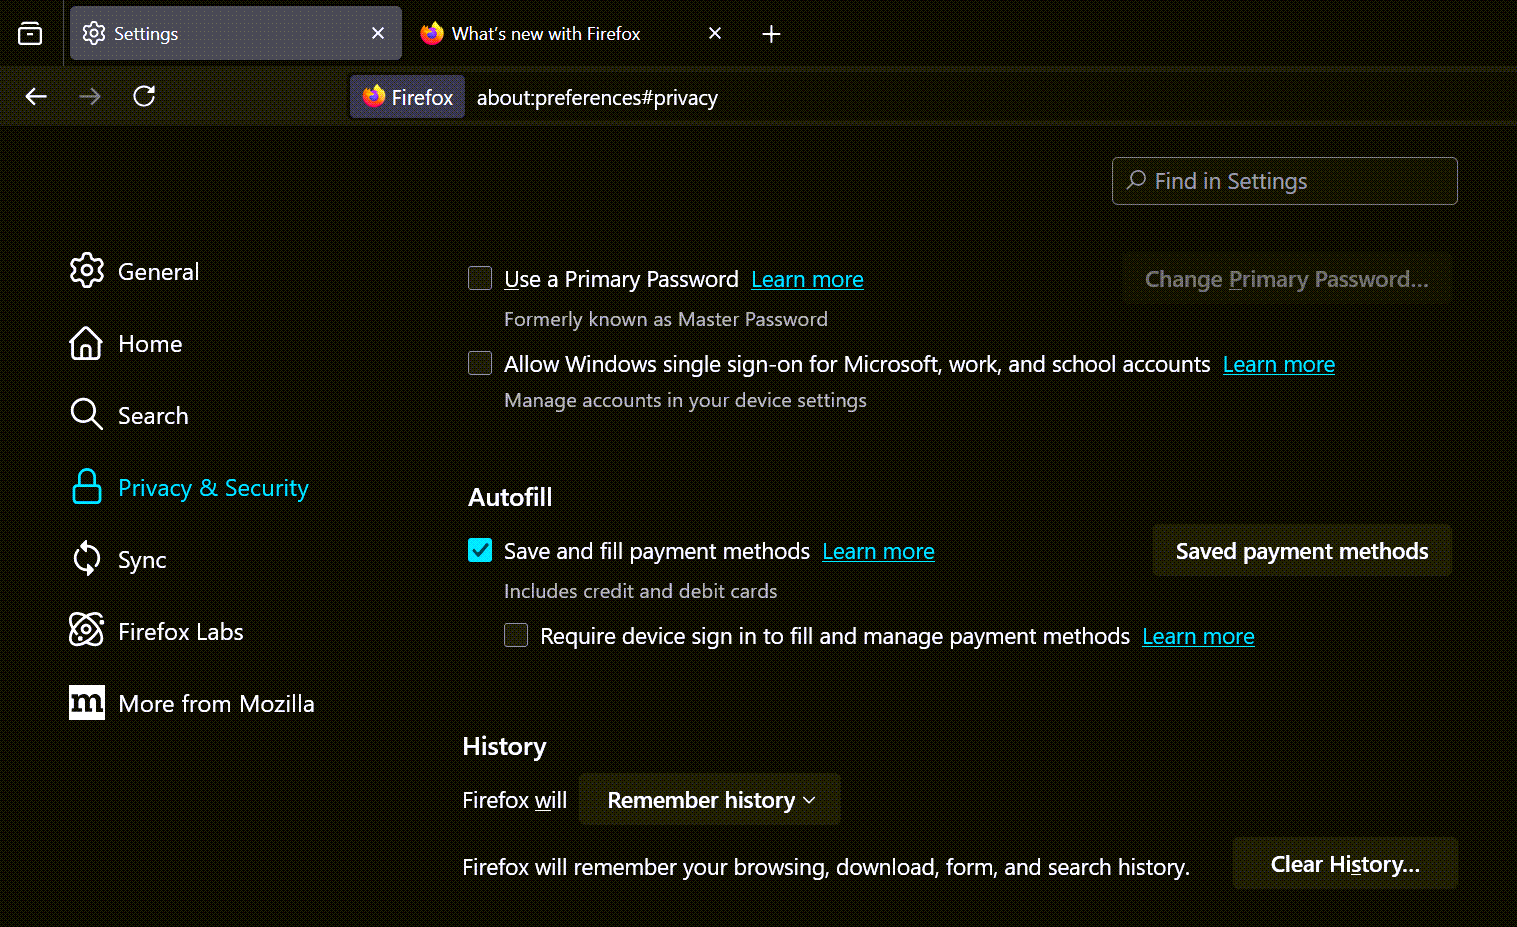
Task: Click the Search magnifier icon in sidebar
Action: (86, 414)
